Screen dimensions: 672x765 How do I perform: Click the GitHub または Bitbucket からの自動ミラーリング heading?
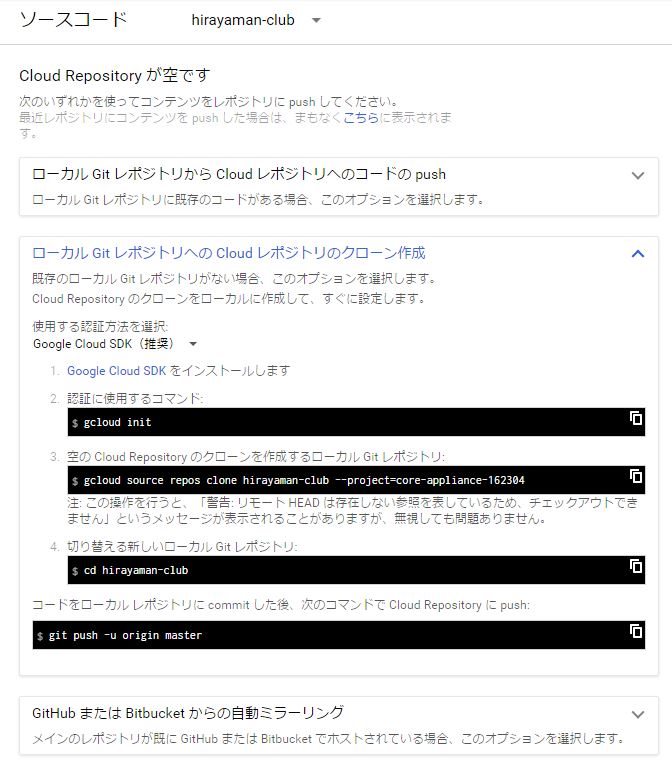pyautogui.click(x=188, y=713)
